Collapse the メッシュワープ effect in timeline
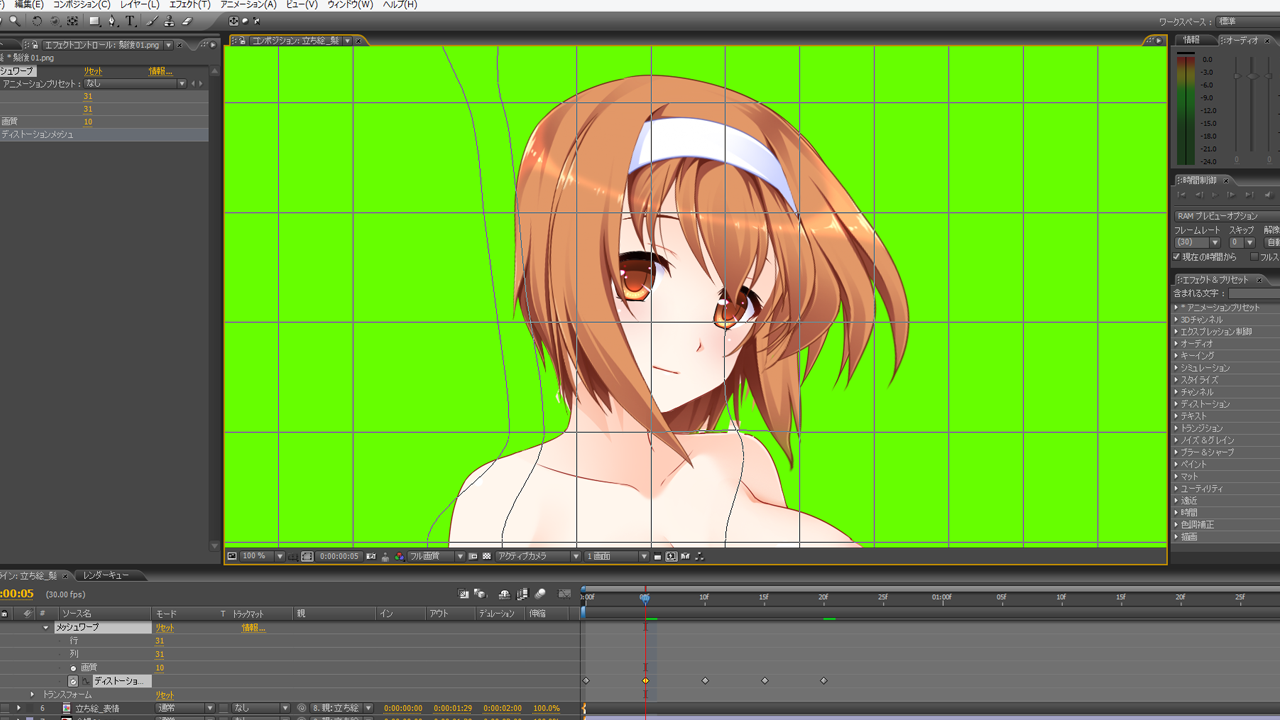 coord(45,628)
